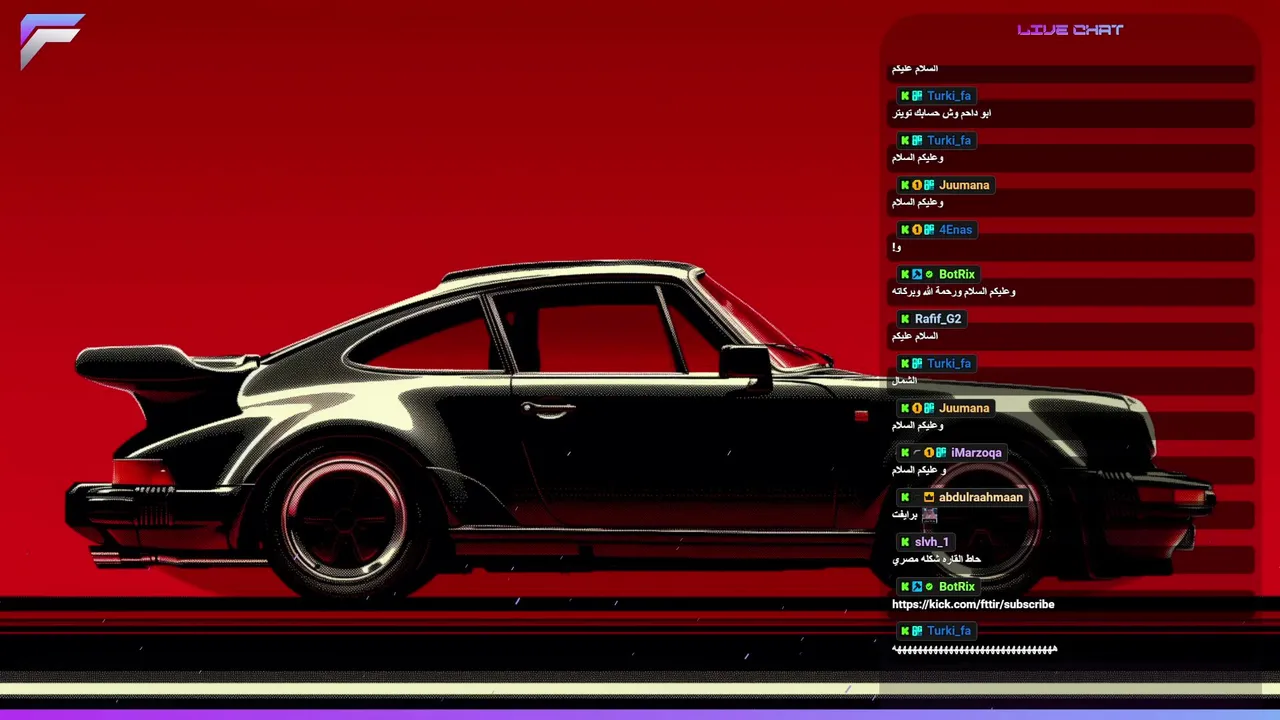Image resolution: width=1280 pixels, height=720 pixels.
Task: Click iMarzoqa's message 'و عليكم السلام'
Action: pyautogui.click(x=918, y=470)
